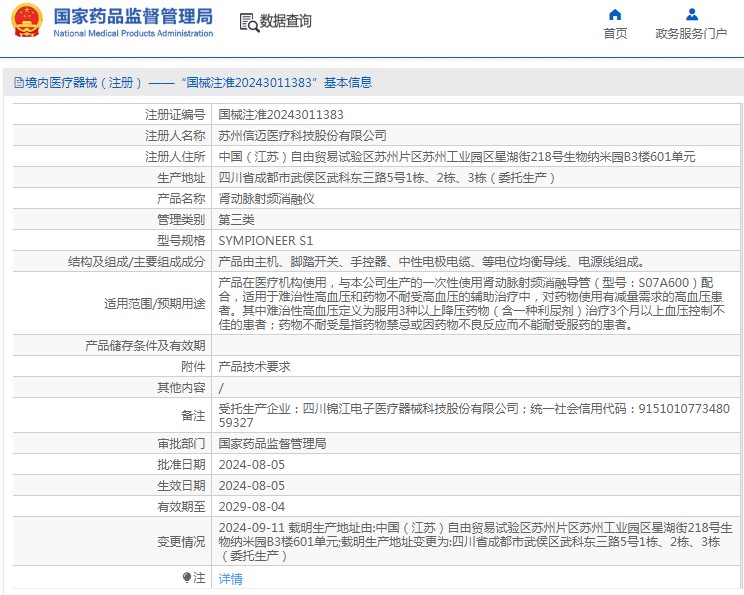Click the 生产地址 Chengdu address value
This screenshot has height=595, width=744.
point(386,178)
